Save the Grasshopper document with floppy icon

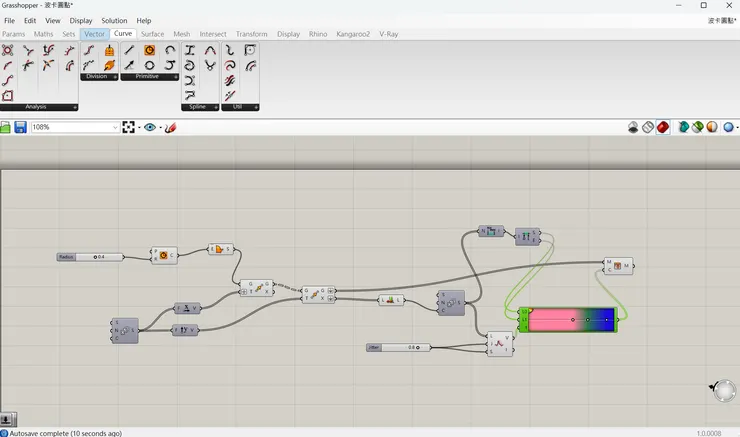click(x=20, y=128)
